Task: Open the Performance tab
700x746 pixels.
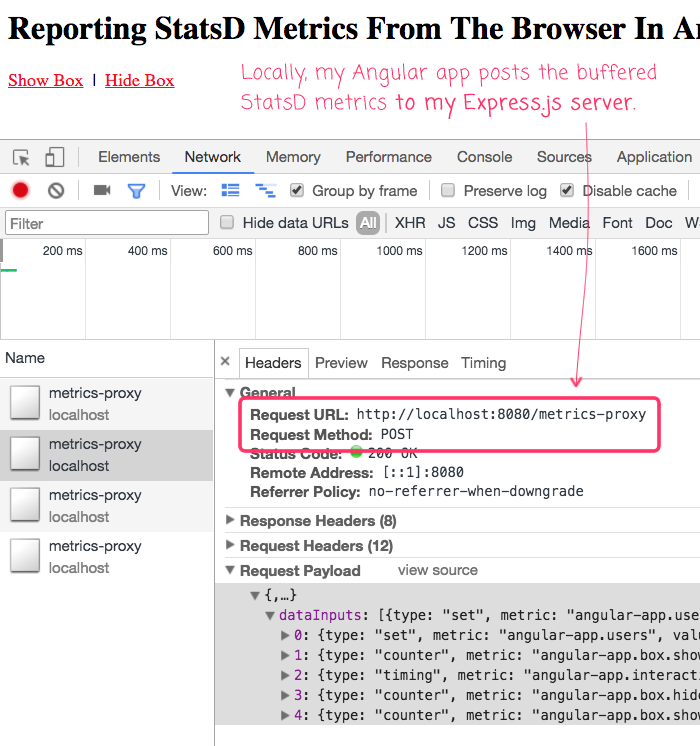Action: (x=389, y=157)
